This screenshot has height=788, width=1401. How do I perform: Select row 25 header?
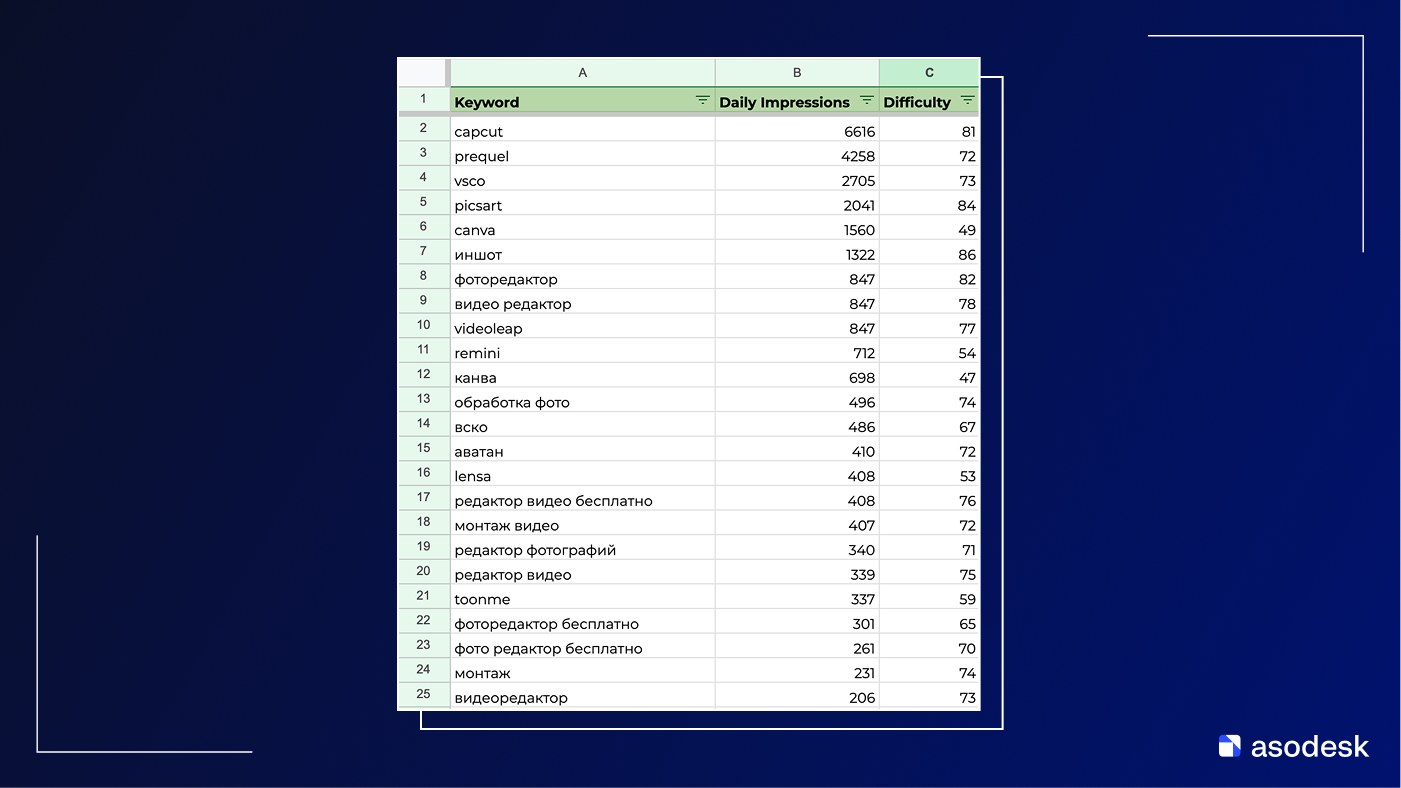[423, 694]
